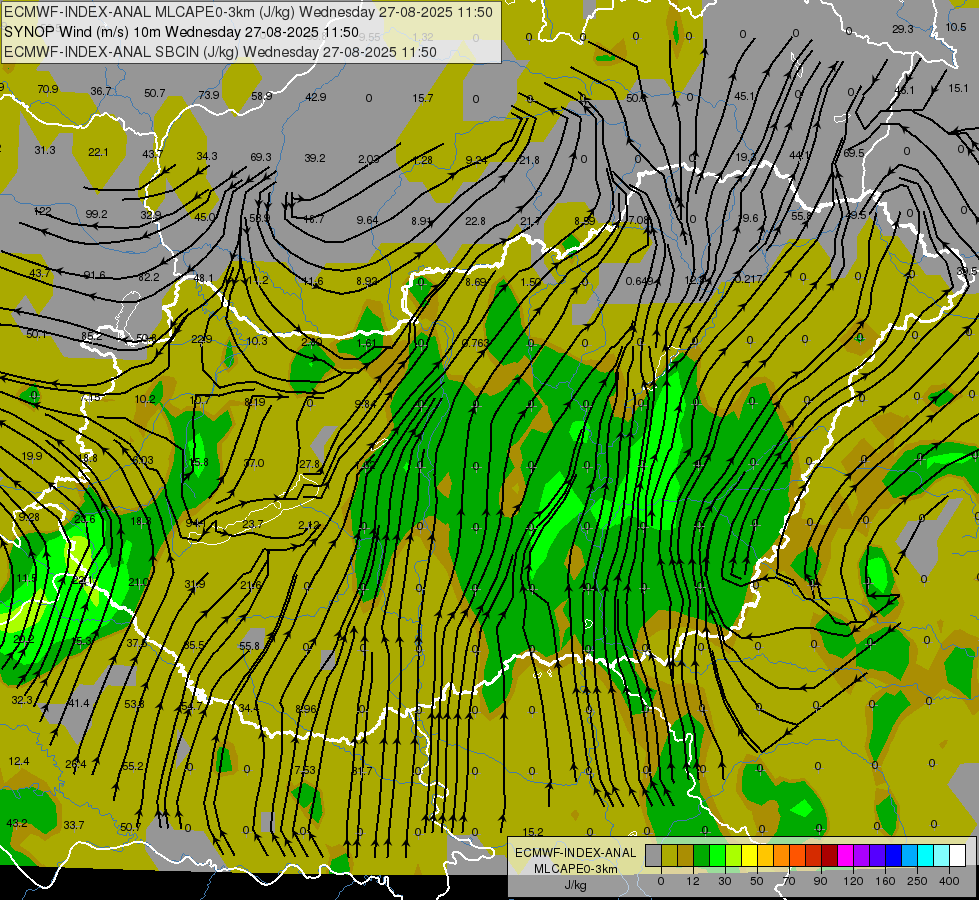Click the map value 9.84
Screen dimensions: 979x900
[365, 404]
